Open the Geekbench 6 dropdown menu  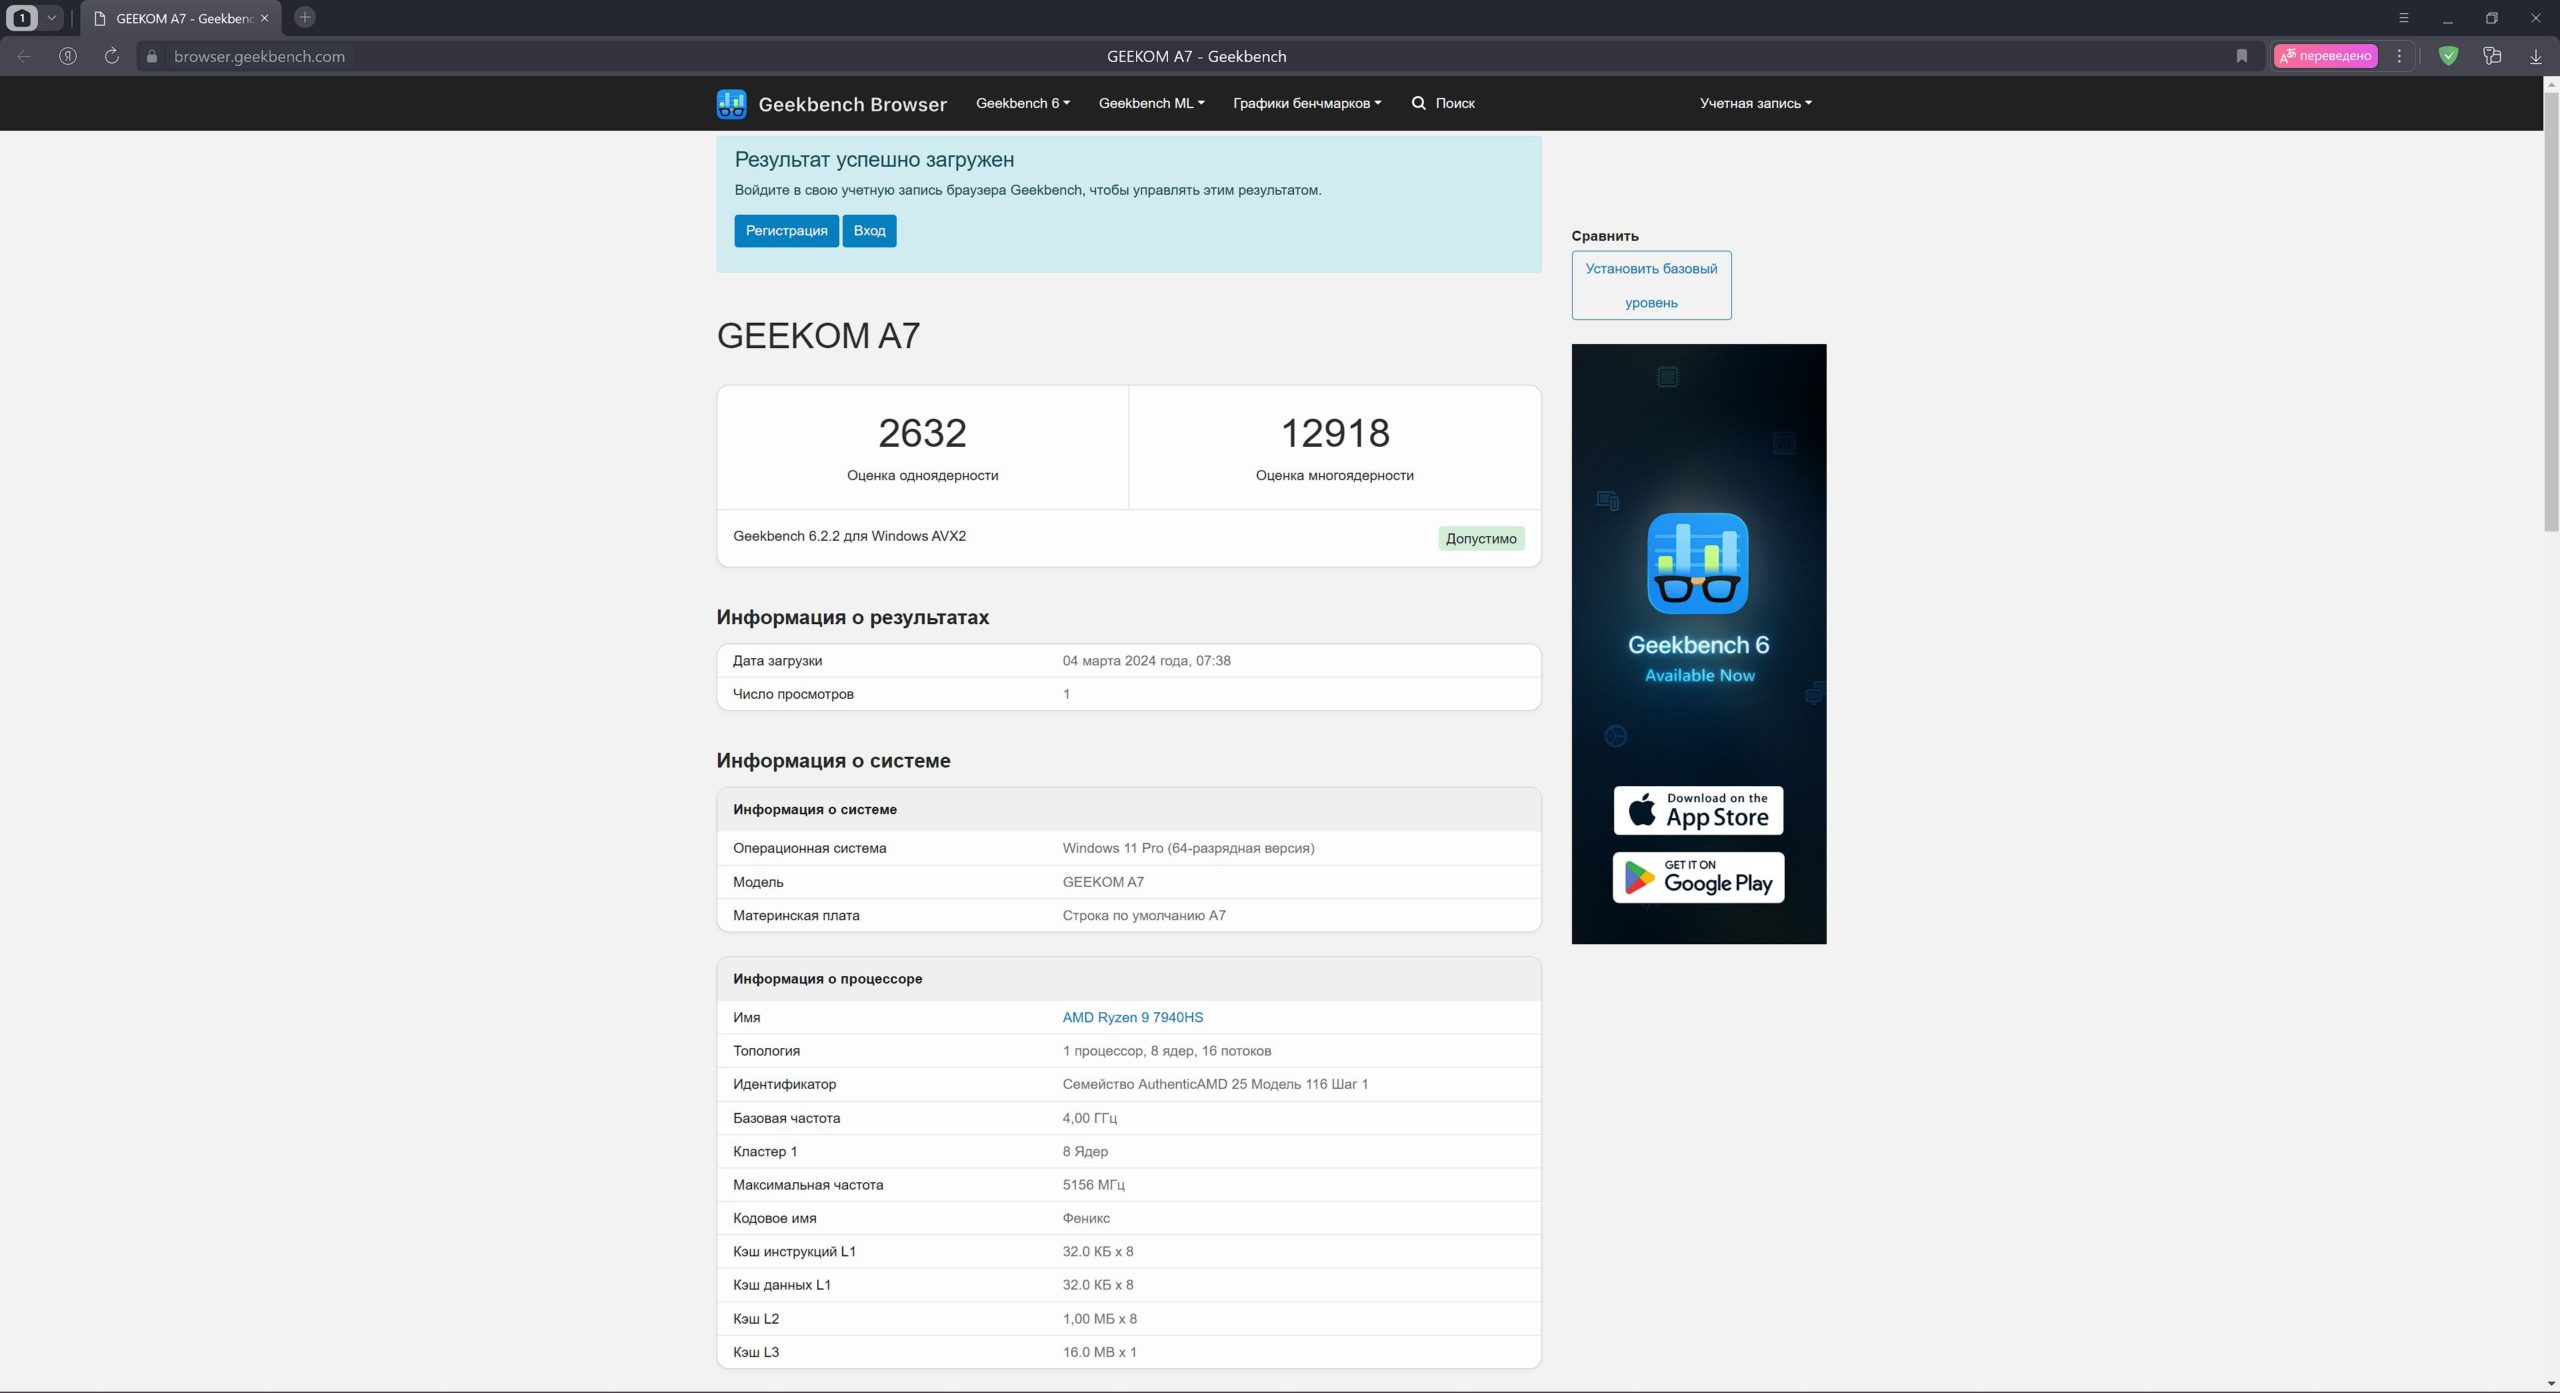pyautogui.click(x=1023, y=103)
